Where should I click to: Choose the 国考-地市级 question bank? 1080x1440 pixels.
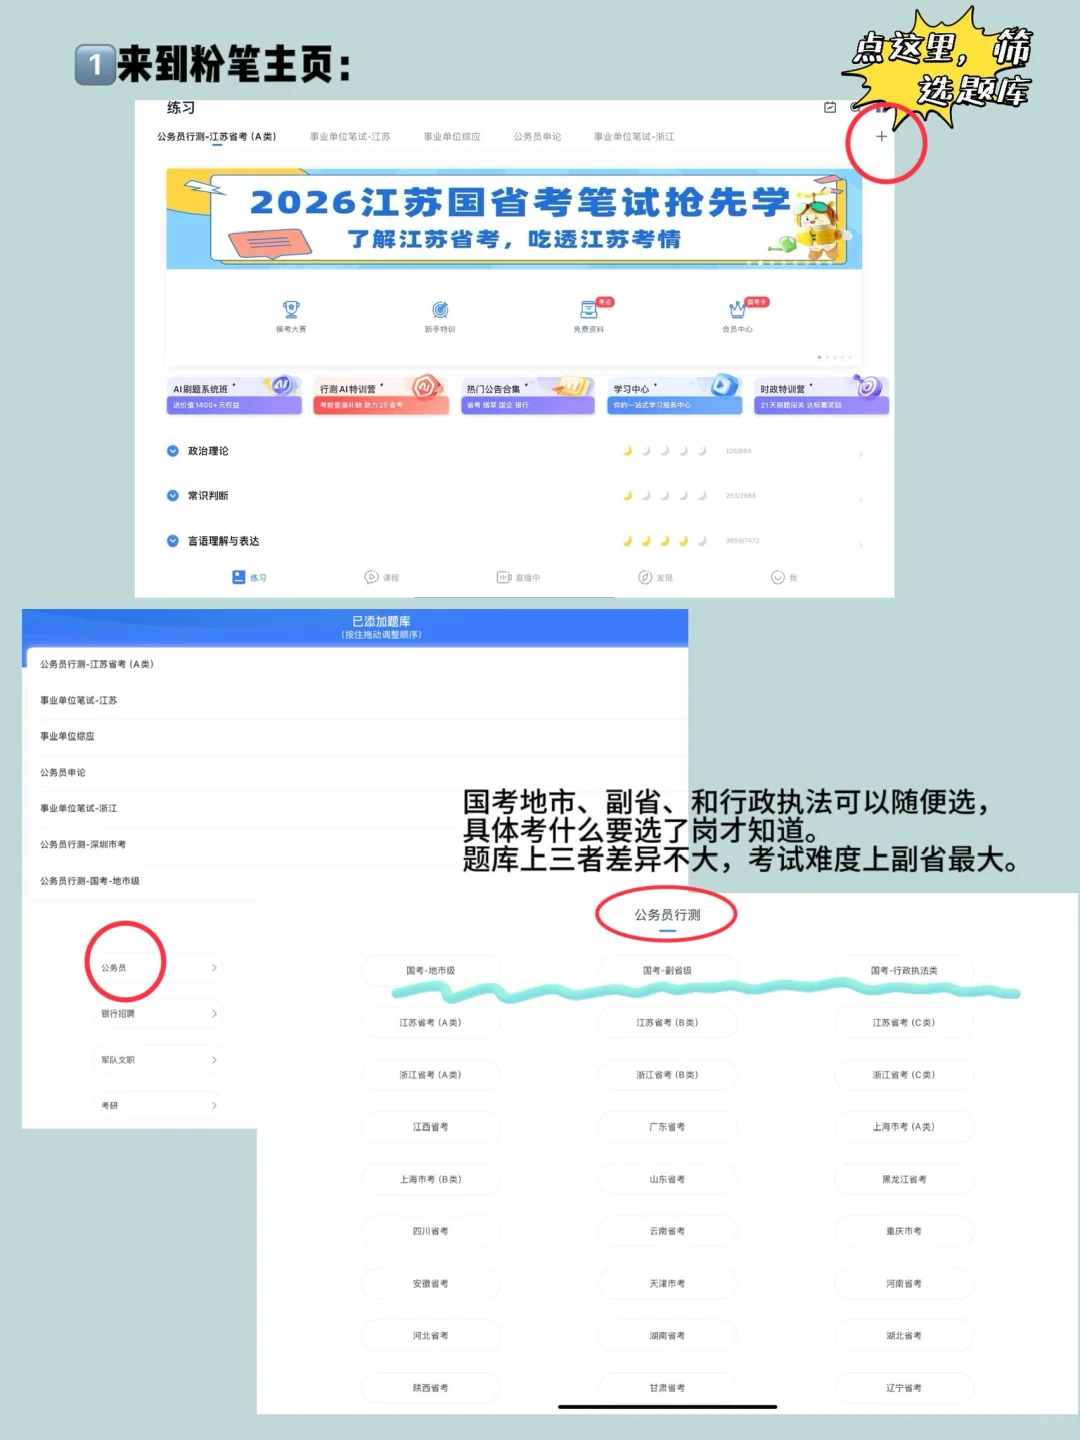(x=430, y=969)
